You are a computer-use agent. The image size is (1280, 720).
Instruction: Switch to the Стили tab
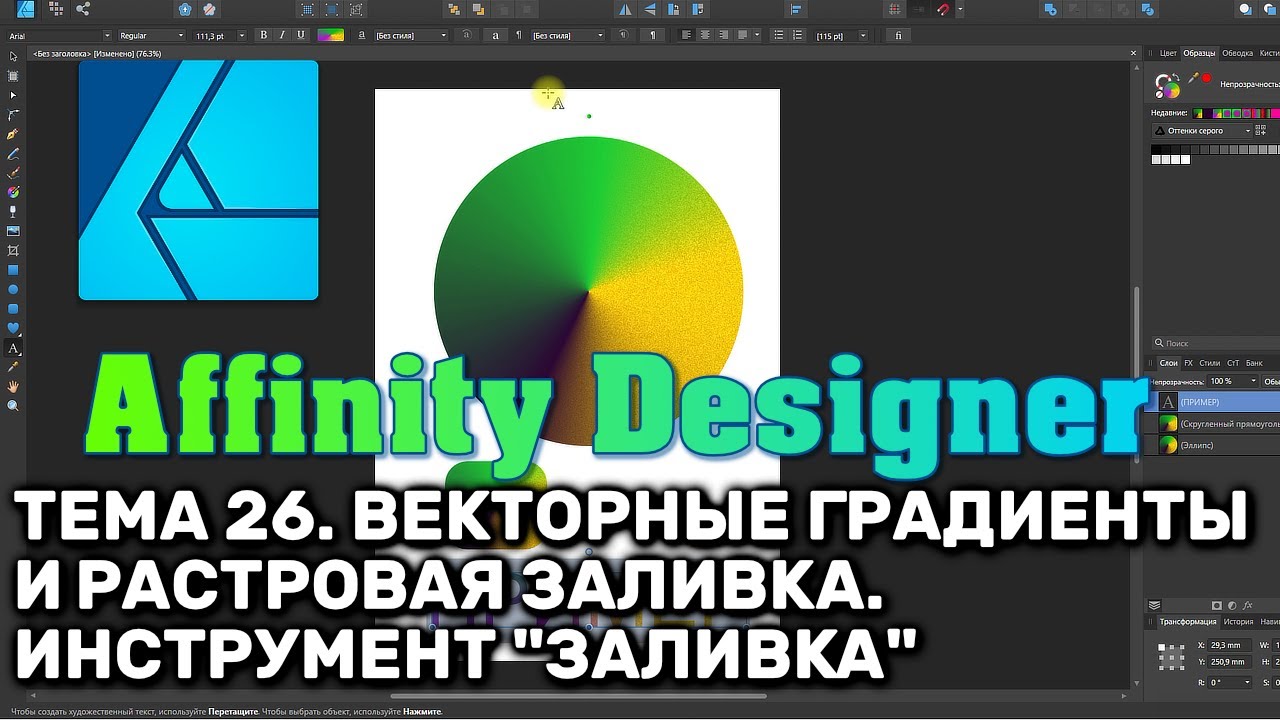pos(1209,363)
